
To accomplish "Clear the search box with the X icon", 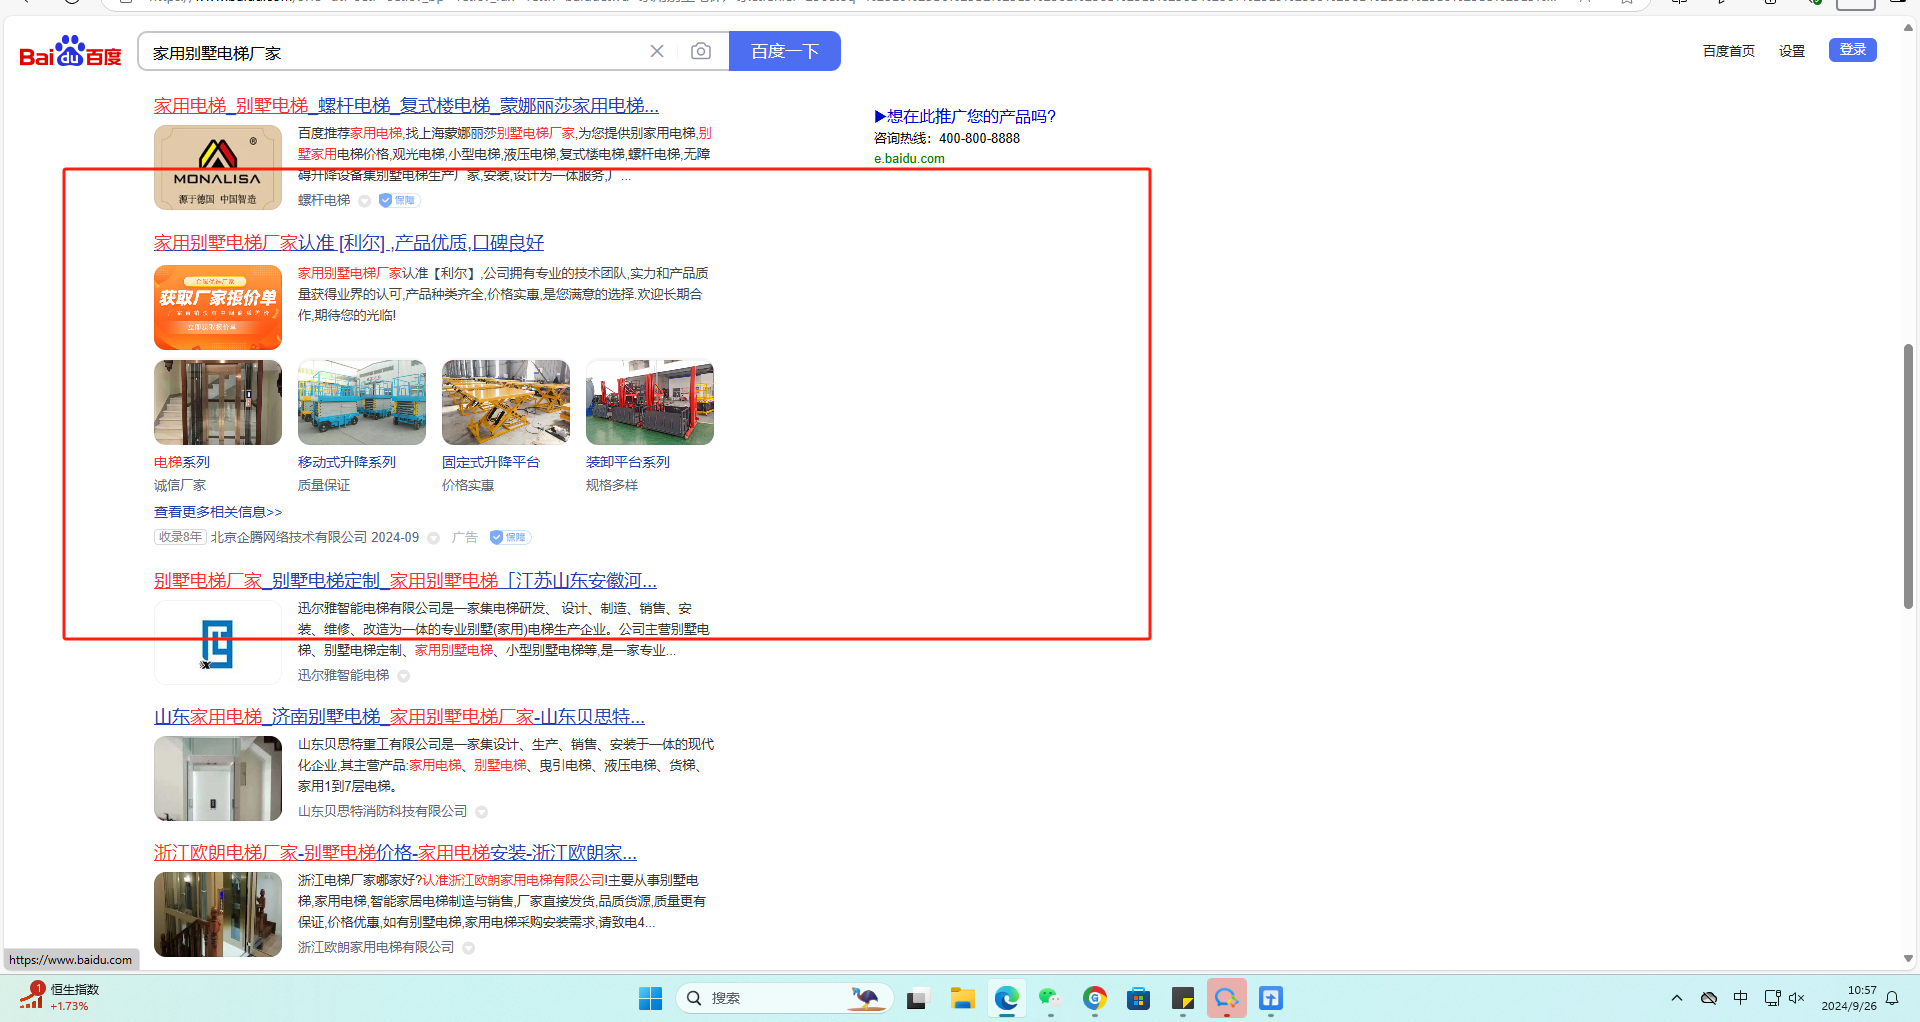I will [x=657, y=51].
